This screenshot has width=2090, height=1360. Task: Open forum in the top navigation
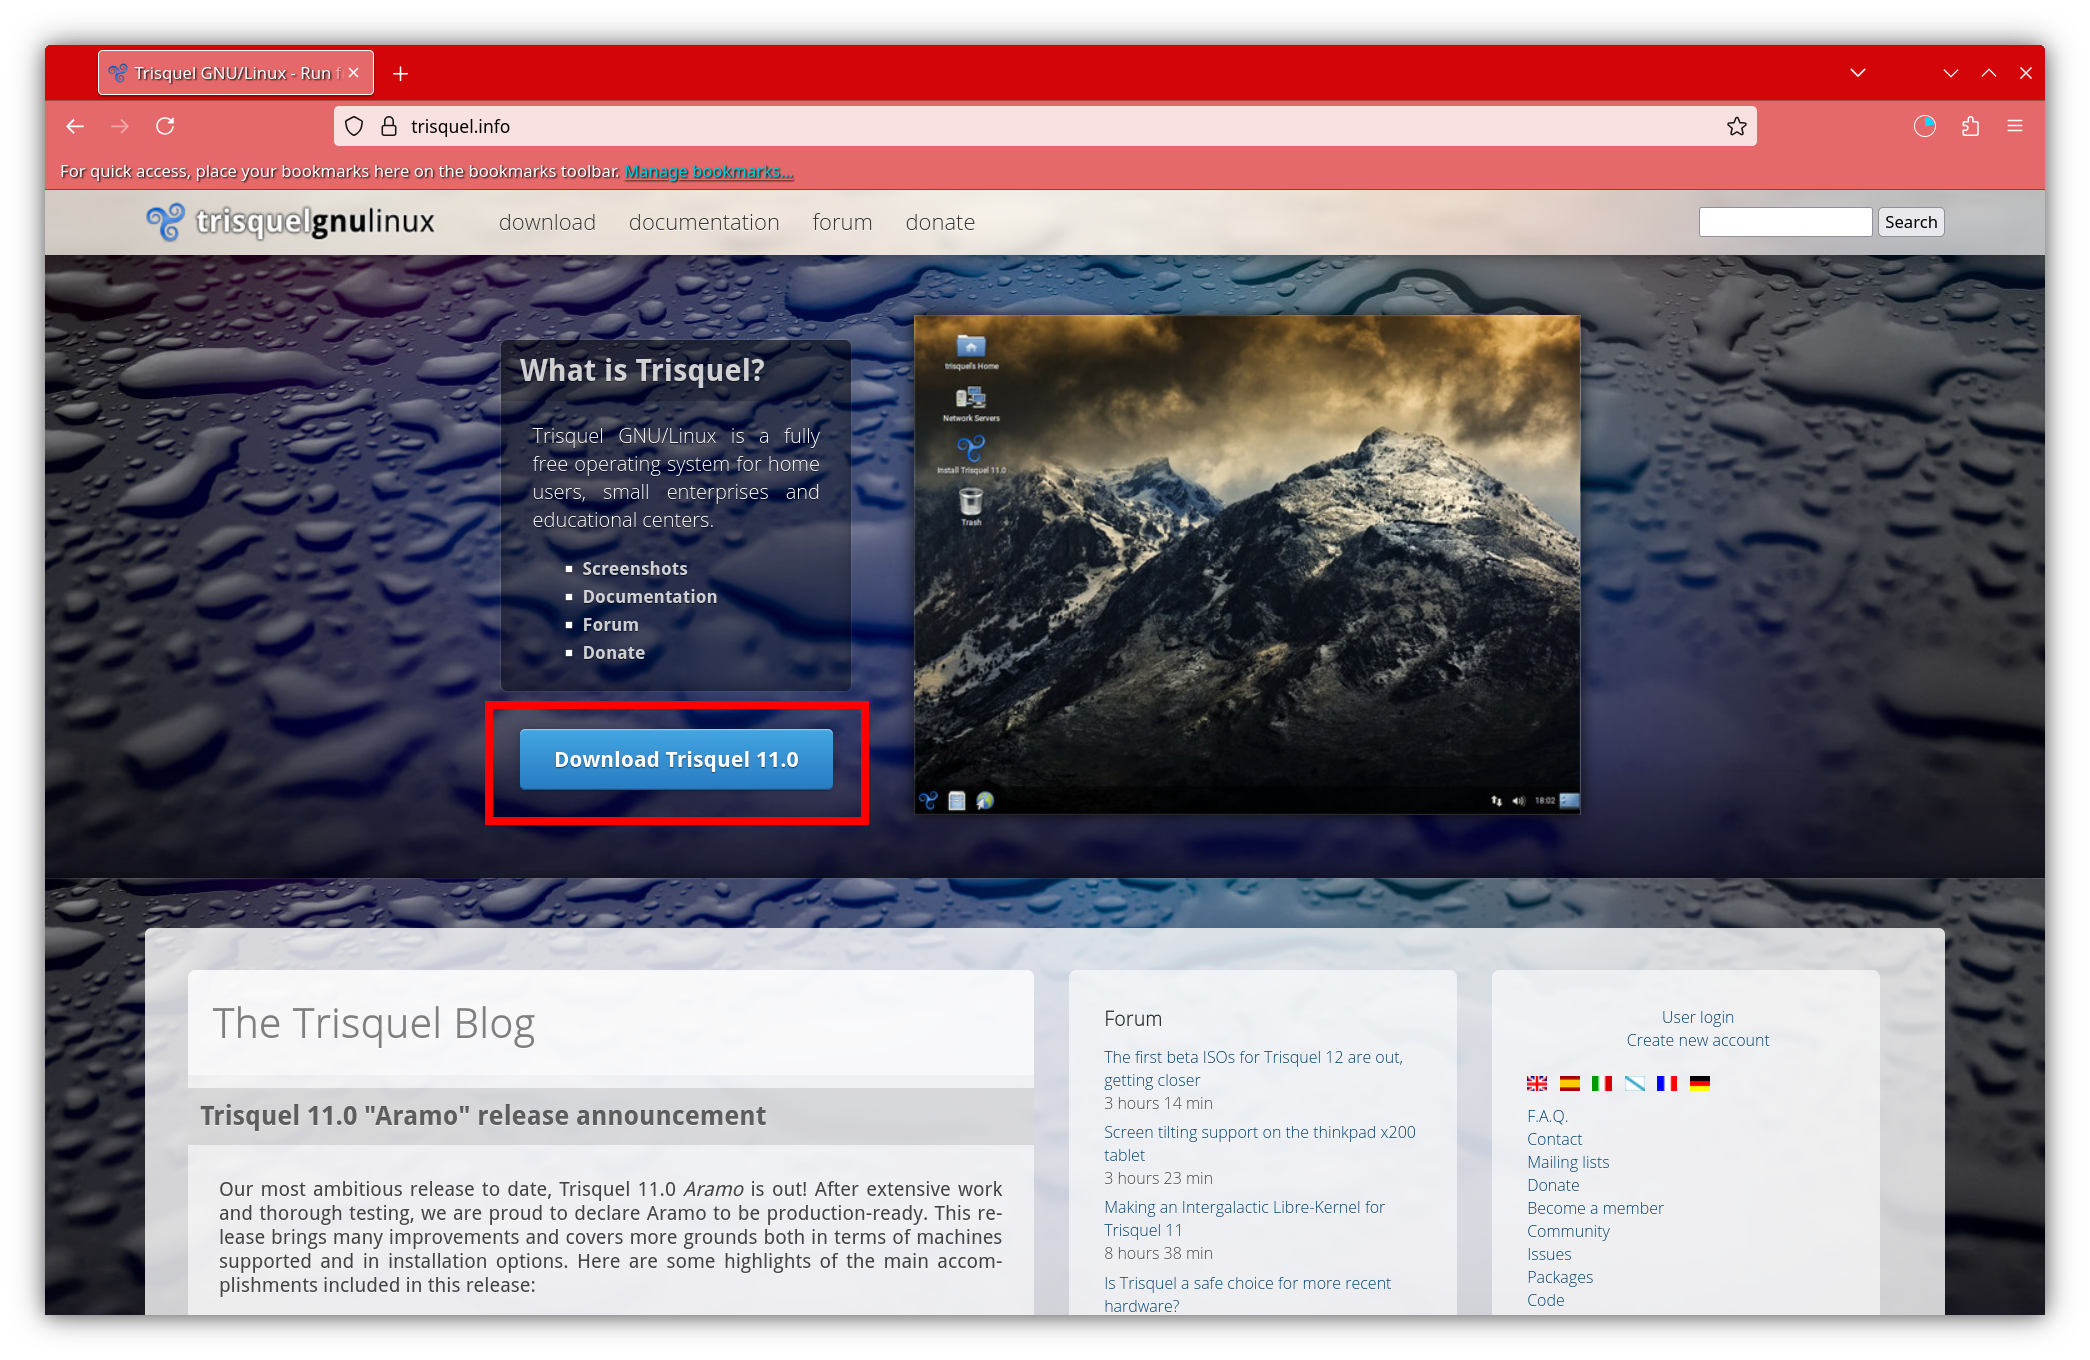click(842, 222)
